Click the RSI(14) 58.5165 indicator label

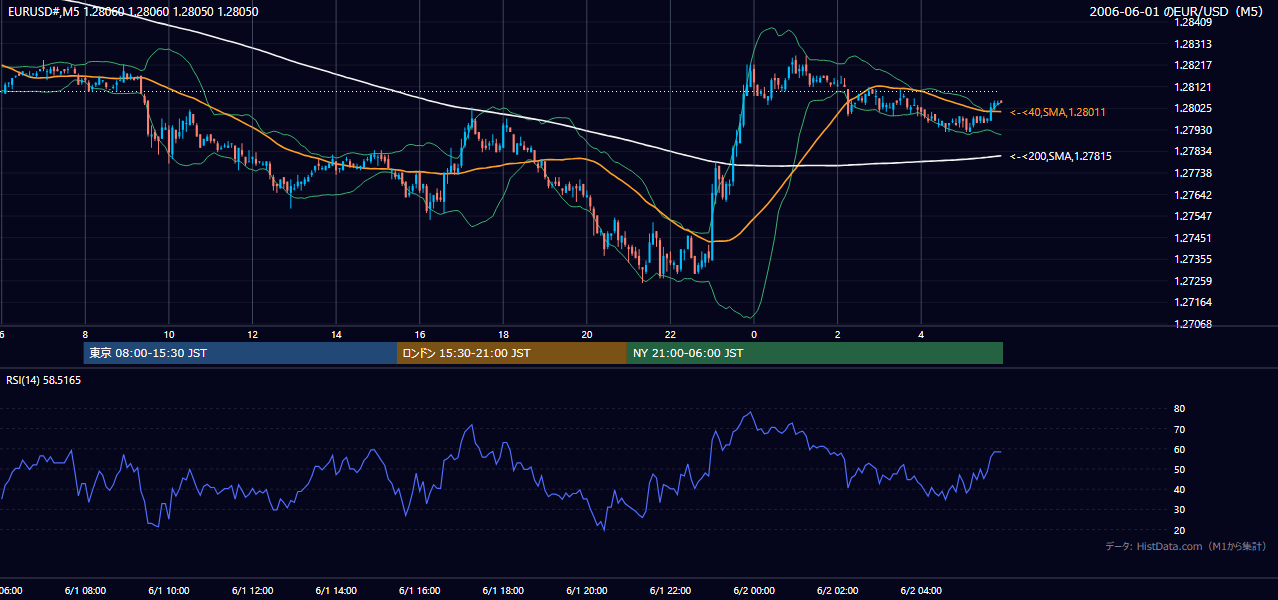pyautogui.click(x=44, y=380)
